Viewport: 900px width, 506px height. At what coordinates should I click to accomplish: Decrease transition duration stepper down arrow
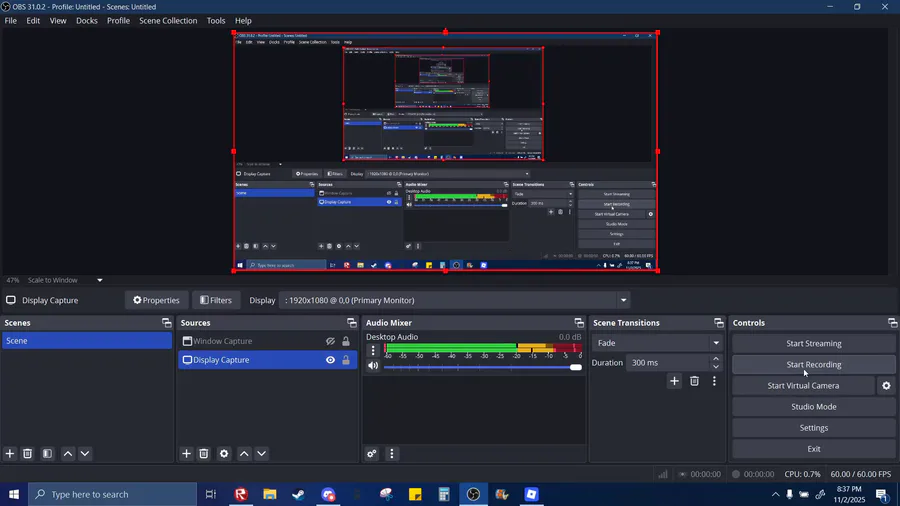[x=716, y=367]
